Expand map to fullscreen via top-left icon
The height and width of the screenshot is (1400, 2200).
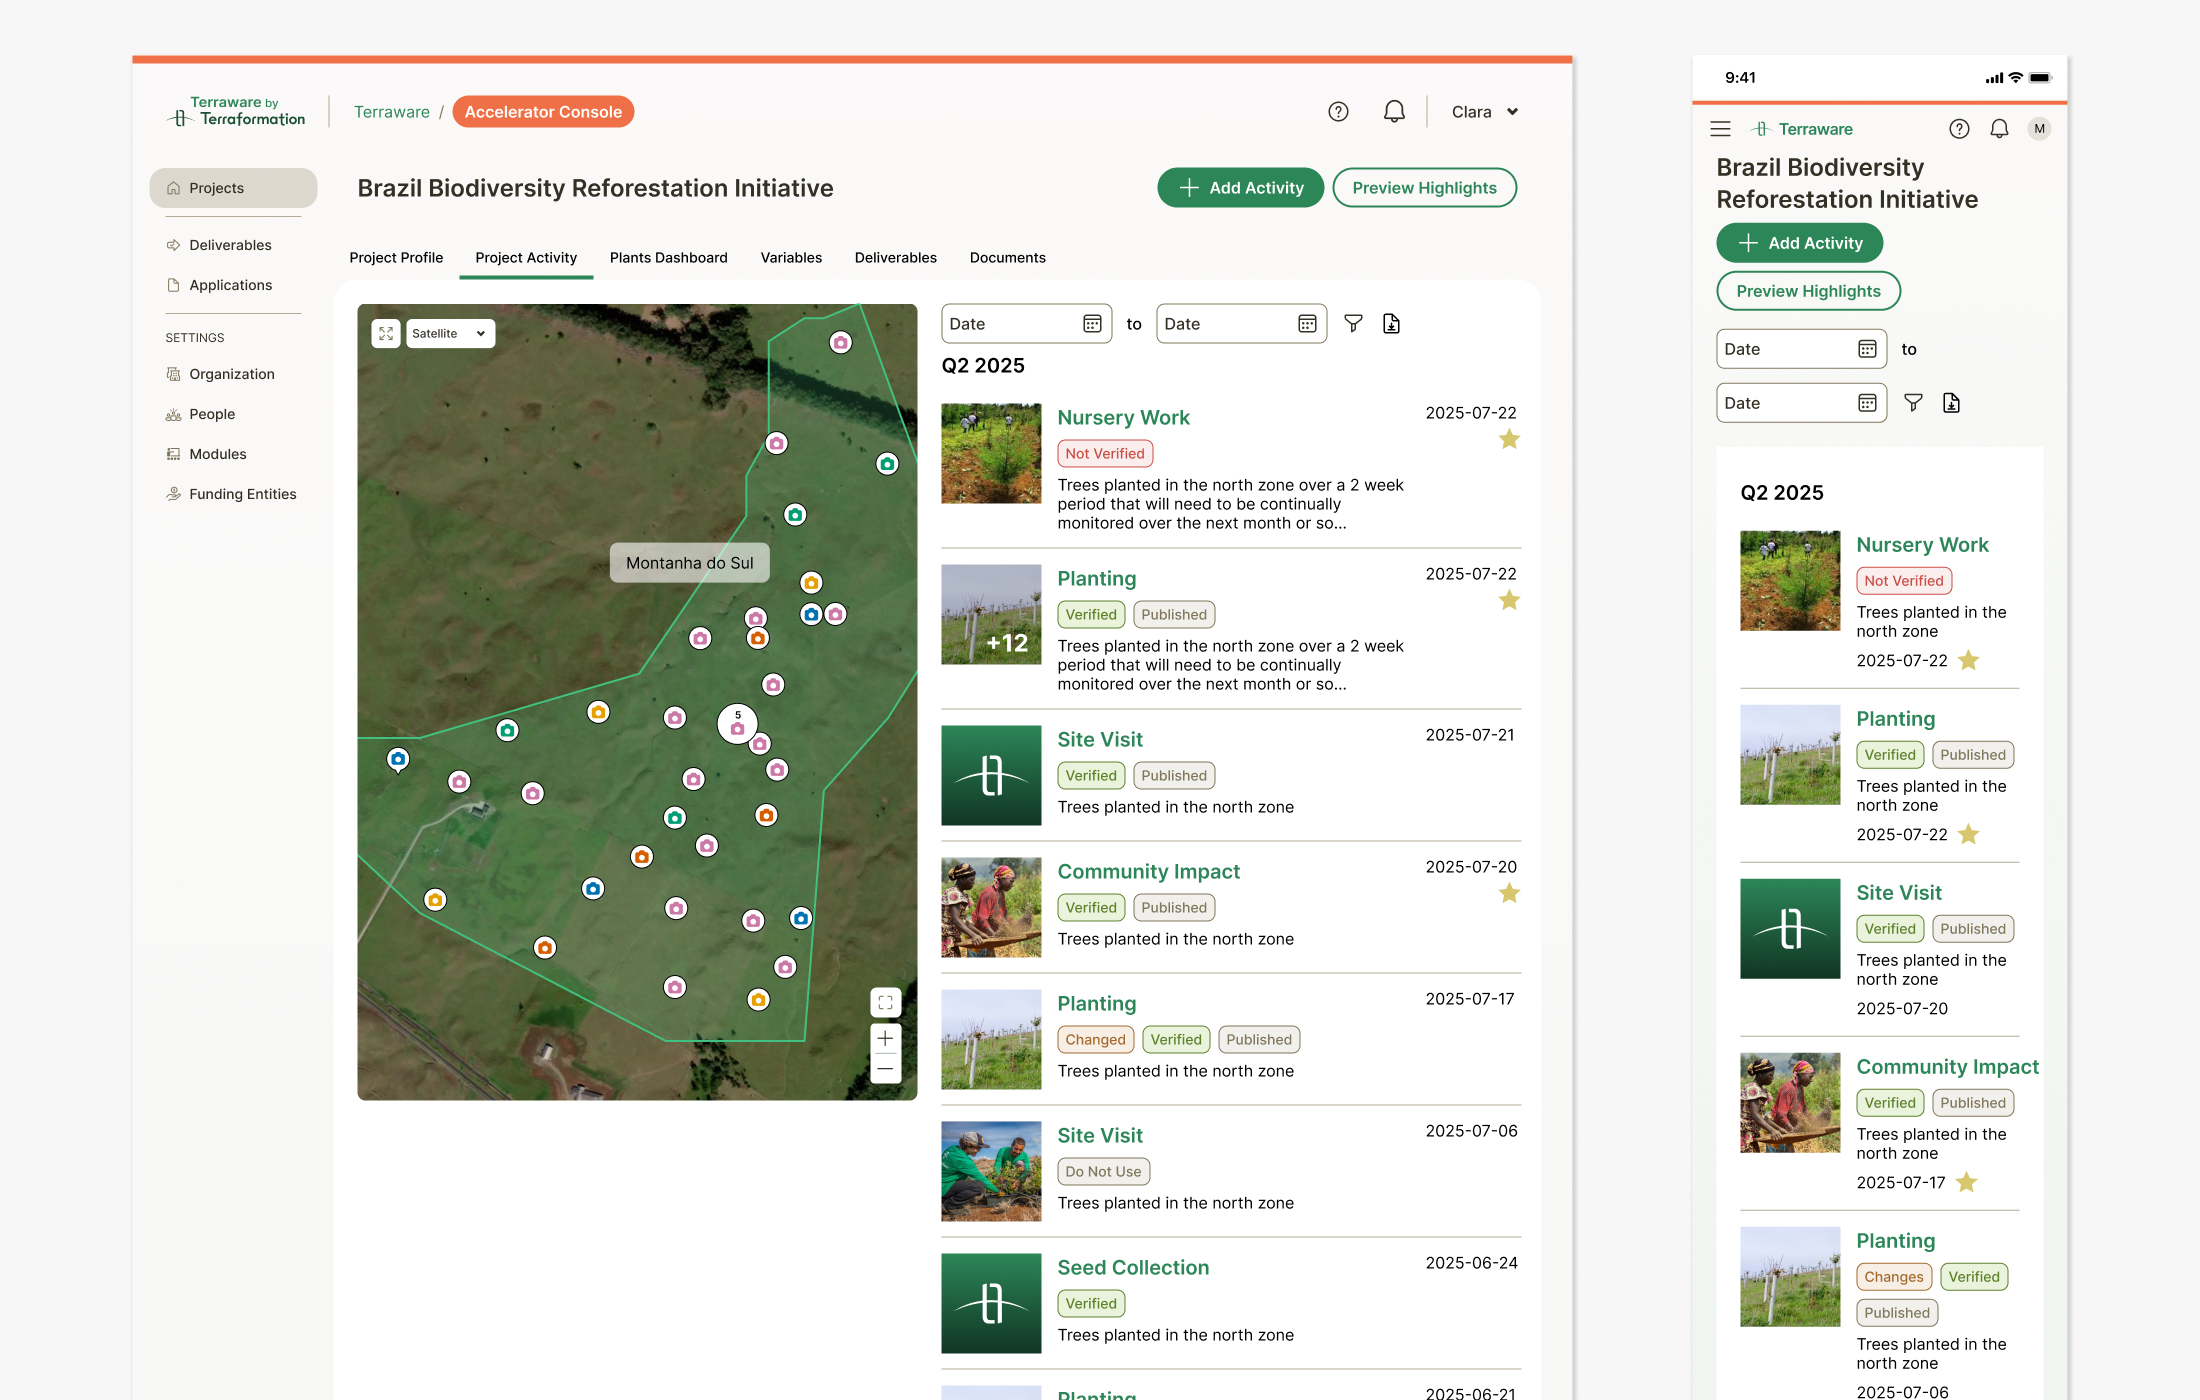386,334
